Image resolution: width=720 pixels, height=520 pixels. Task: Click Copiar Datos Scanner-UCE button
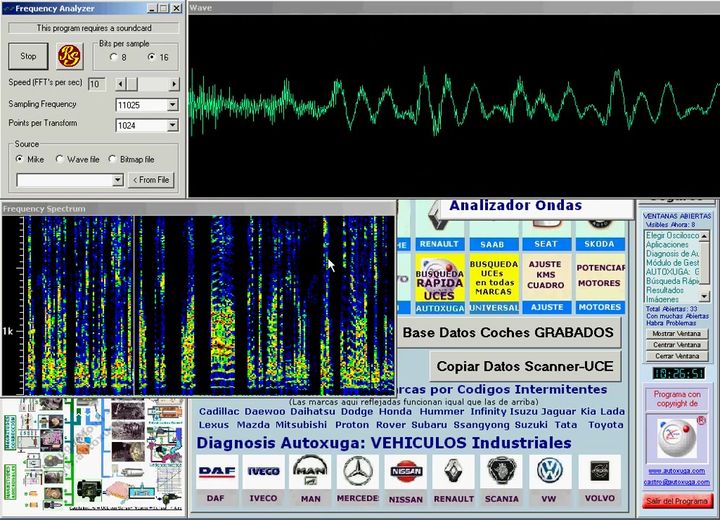(x=525, y=366)
